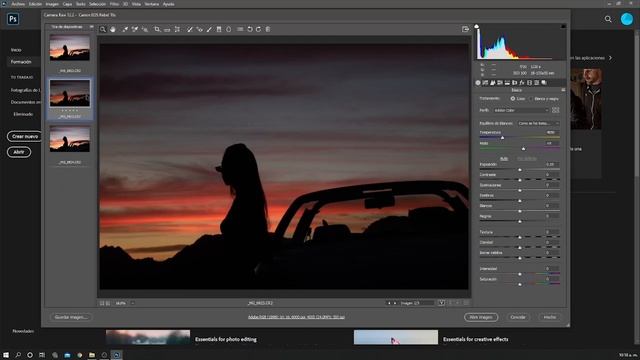This screenshot has width=640, height=360.
Task: Open the Tone Curve panel icon
Action: click(485, 83)
